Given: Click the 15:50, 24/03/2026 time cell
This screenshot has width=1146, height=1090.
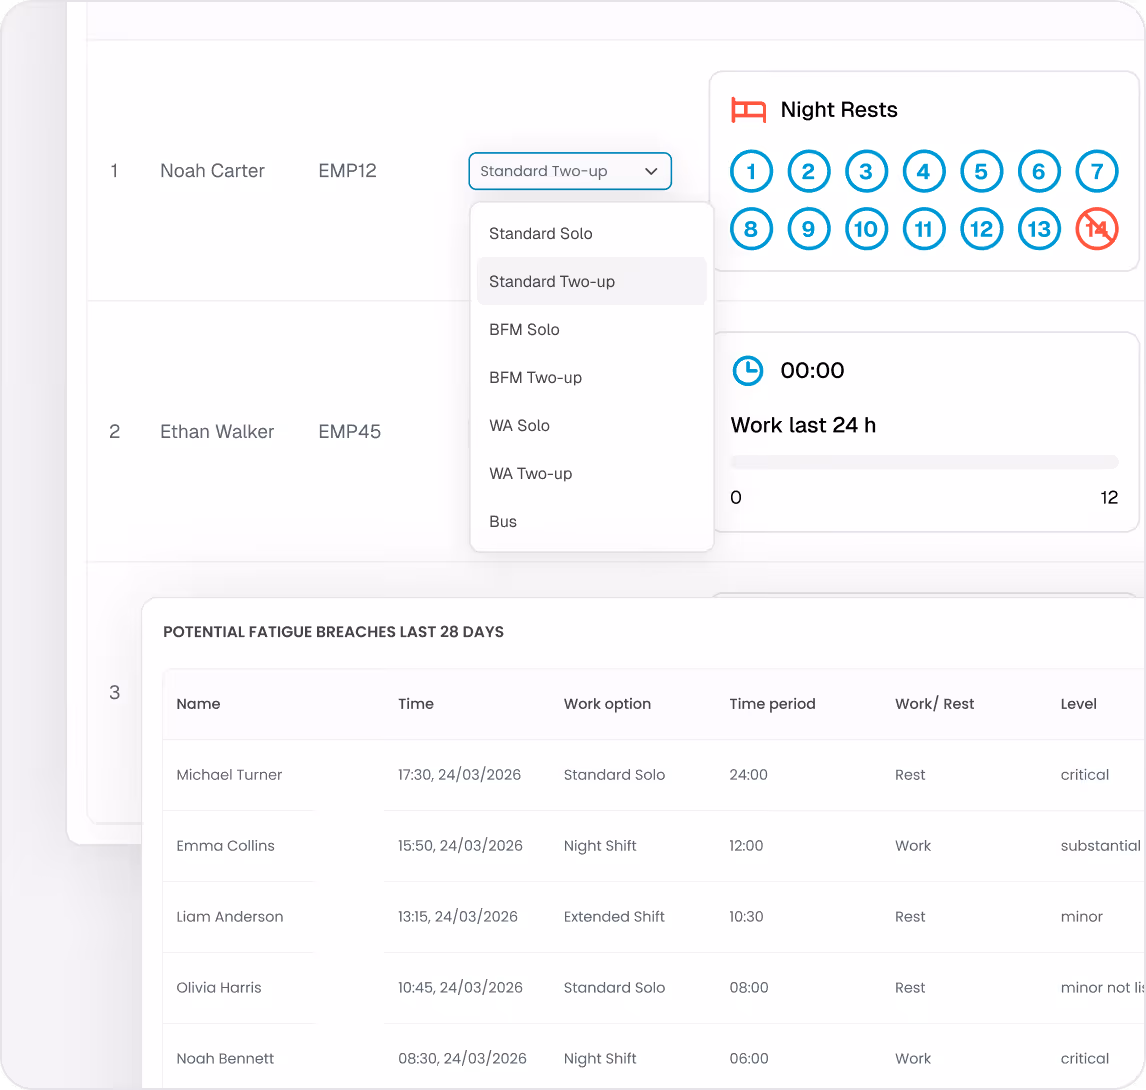Looking at the screenshot, I should 460,846.
